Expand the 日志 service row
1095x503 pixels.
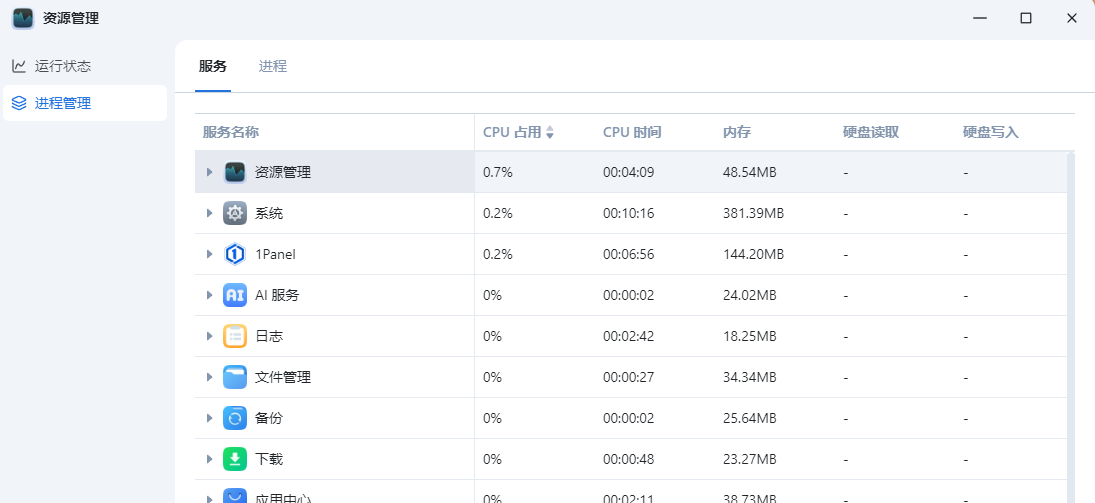point(210,336)
